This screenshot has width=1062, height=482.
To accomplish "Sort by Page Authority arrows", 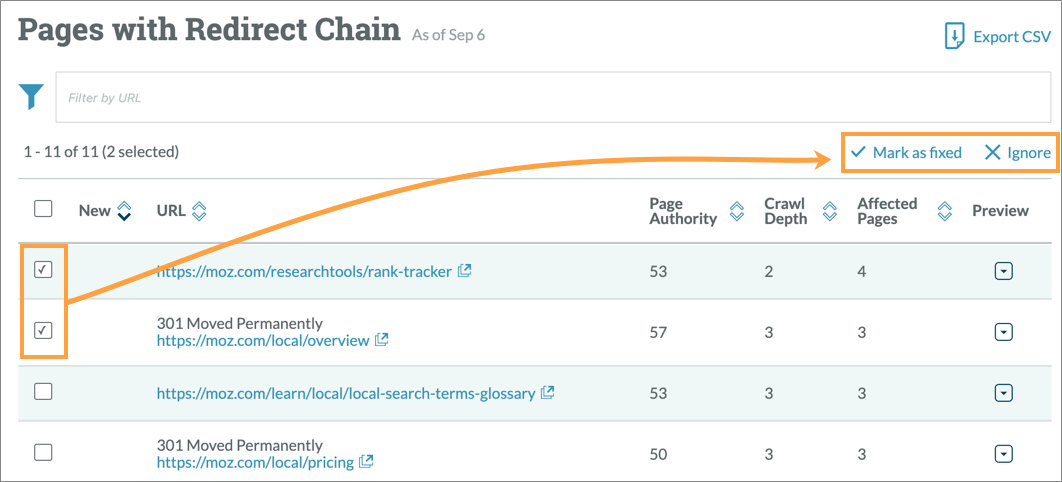I will (737, 211).
